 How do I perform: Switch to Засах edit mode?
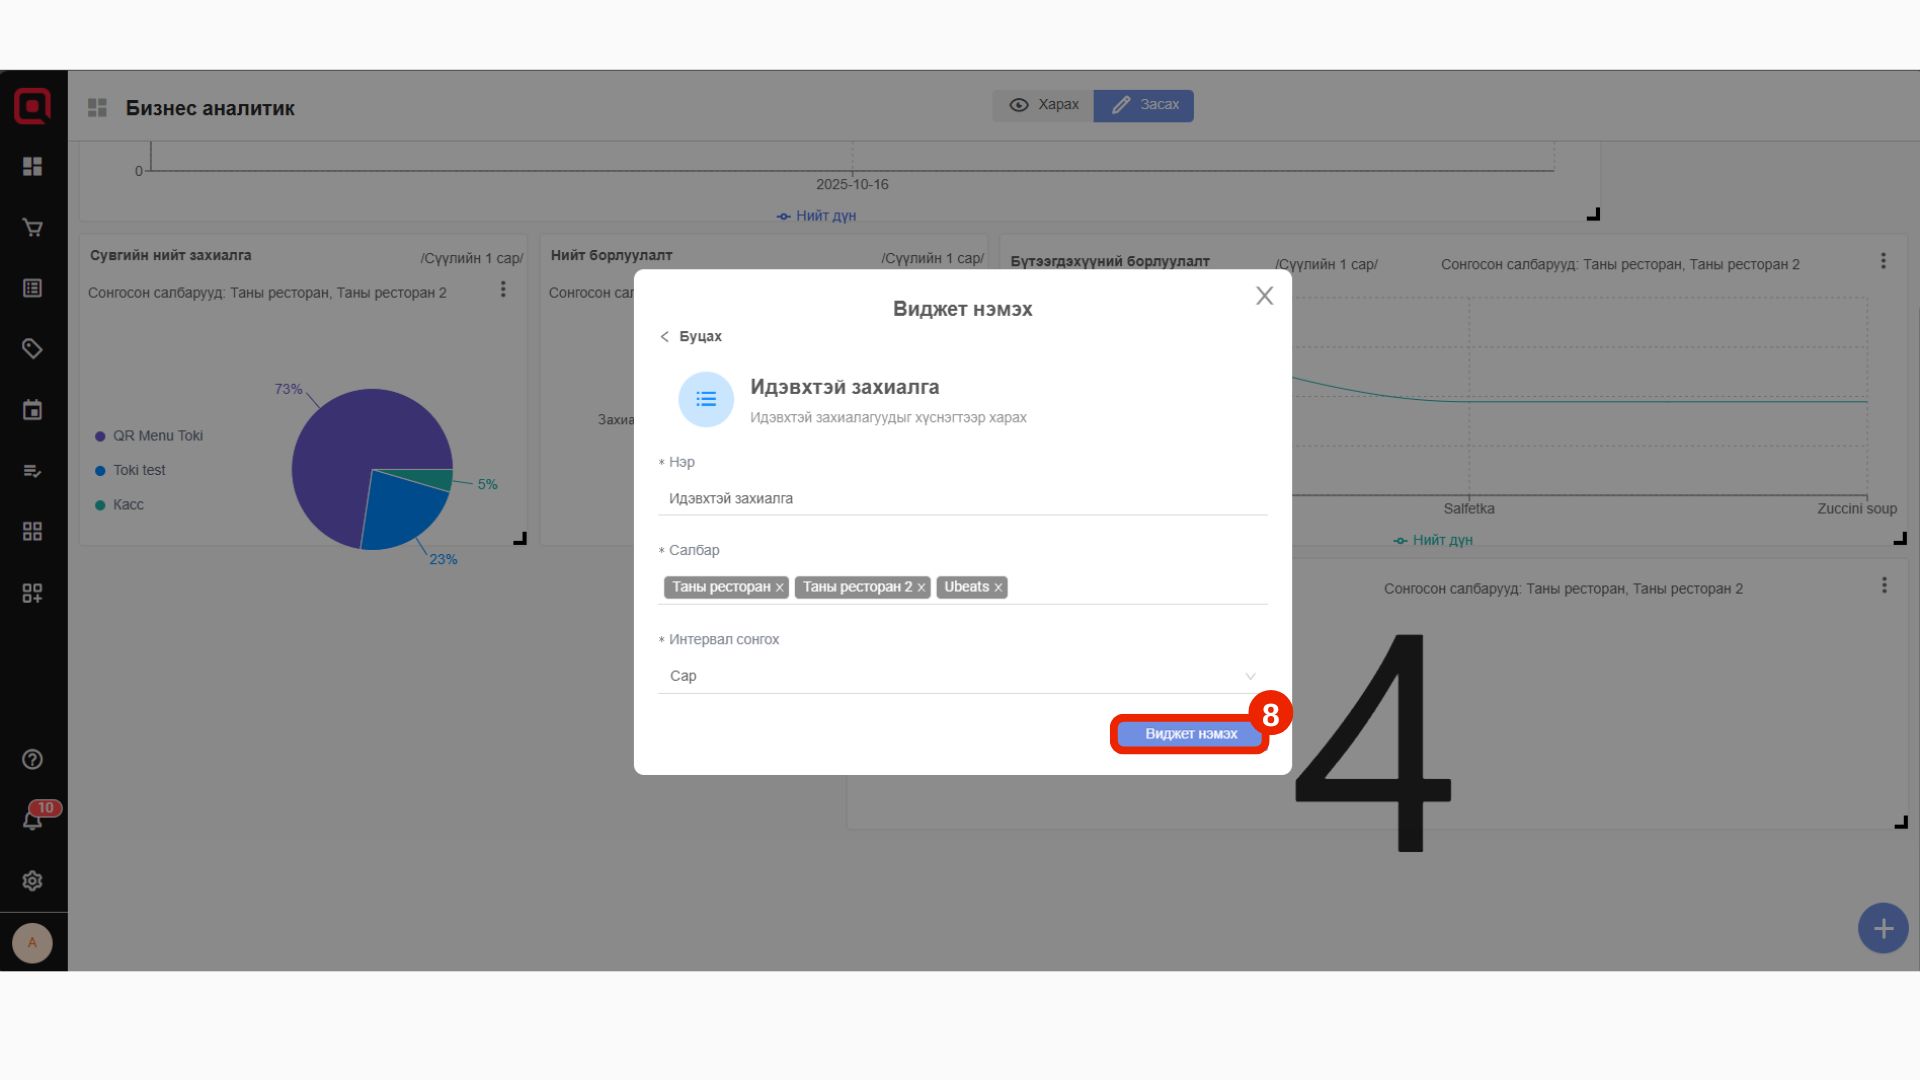coord(1144,105)
